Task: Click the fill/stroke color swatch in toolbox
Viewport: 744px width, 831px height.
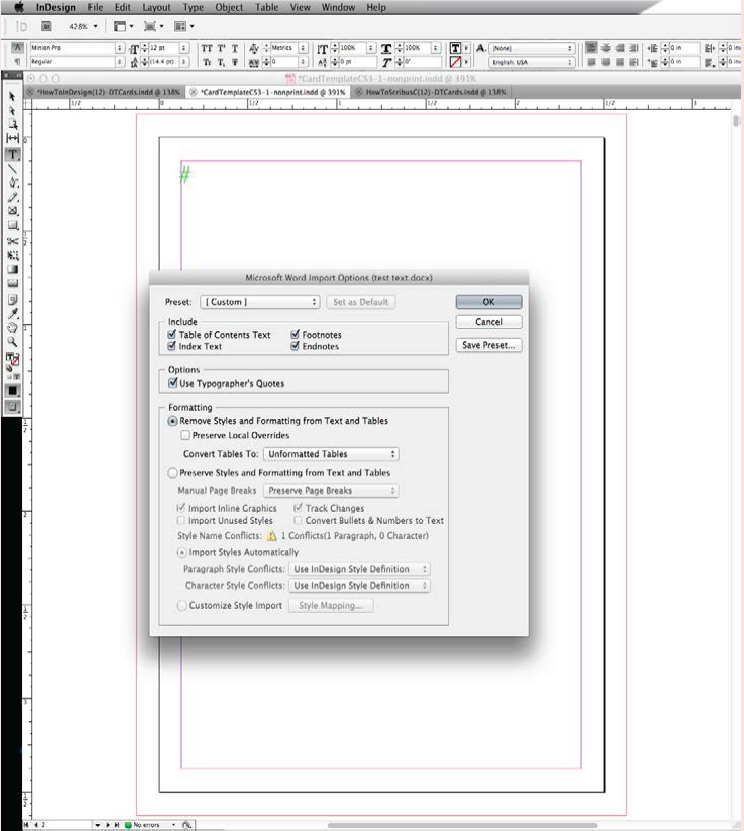Action: (x=13, y=359)
